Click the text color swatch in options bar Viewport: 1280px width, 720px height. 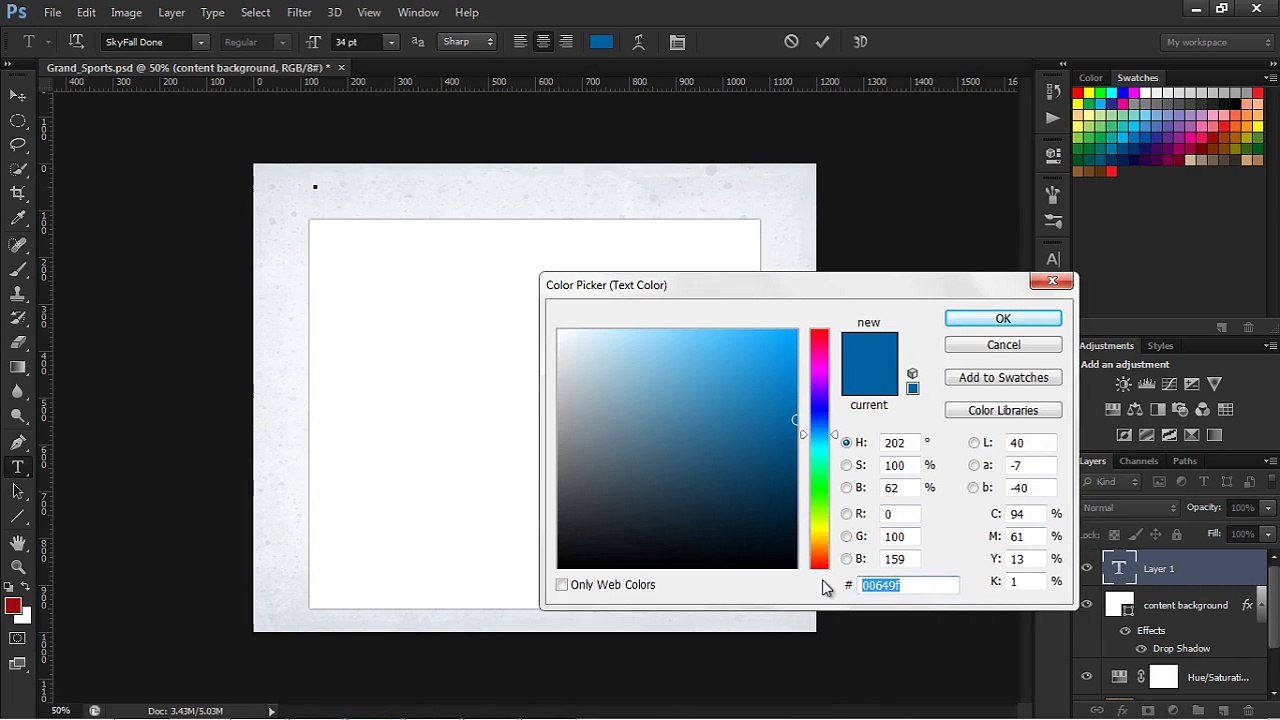[x=601, y=42]
